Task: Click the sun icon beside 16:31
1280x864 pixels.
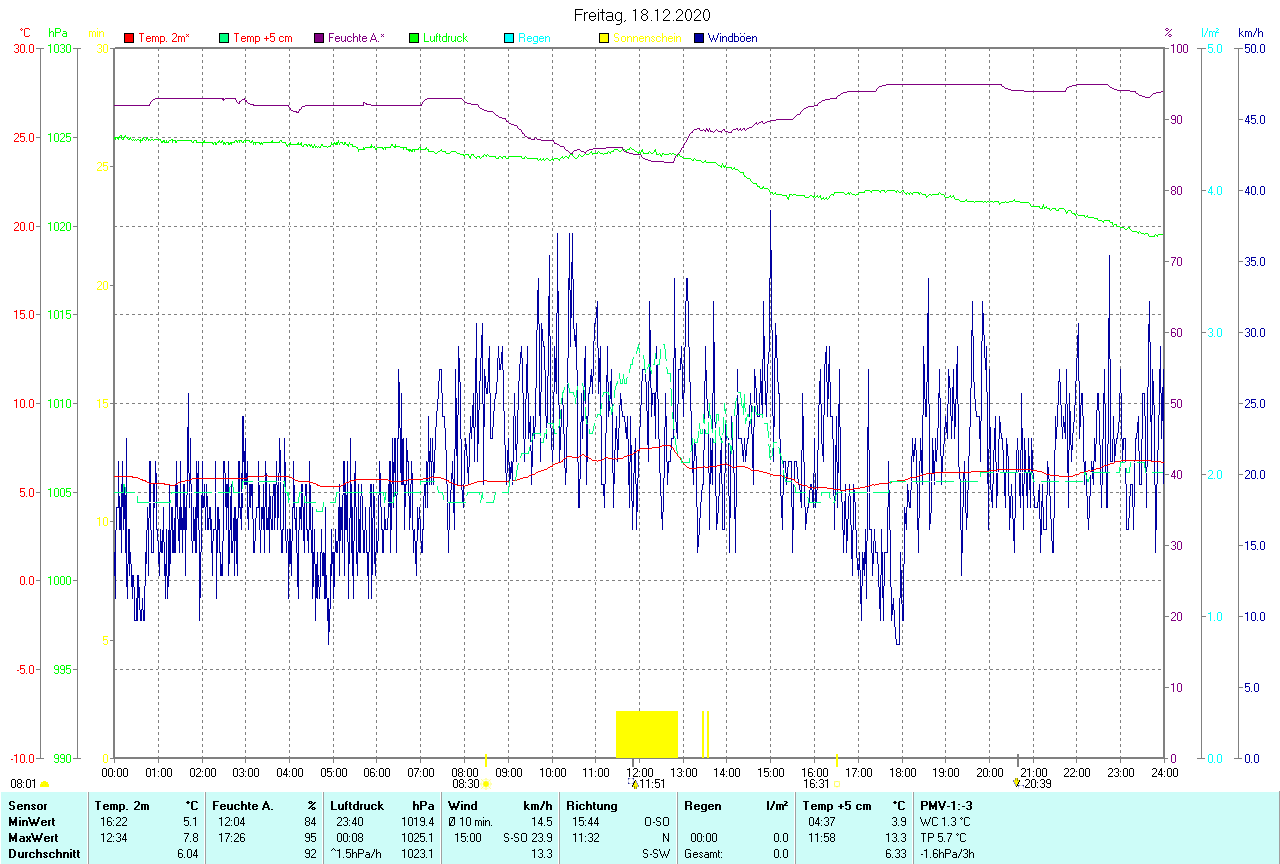Action: point(836,784)
